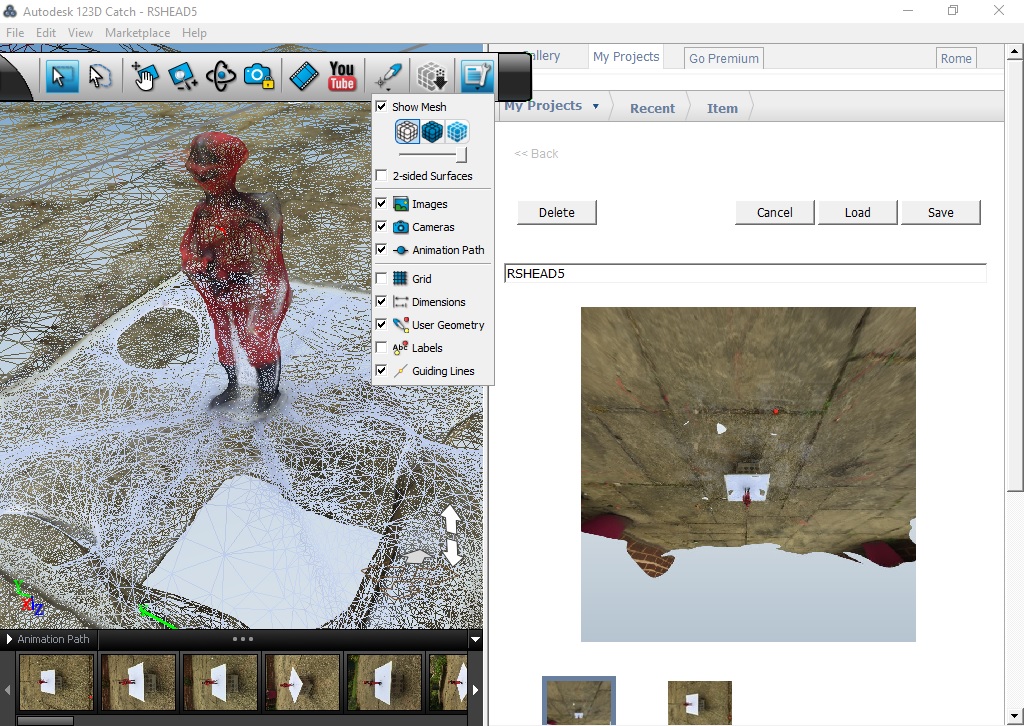Click filmstrip scroll left arrow
The height and width of the screenshot is (726, 1024).
click(7, 689)
